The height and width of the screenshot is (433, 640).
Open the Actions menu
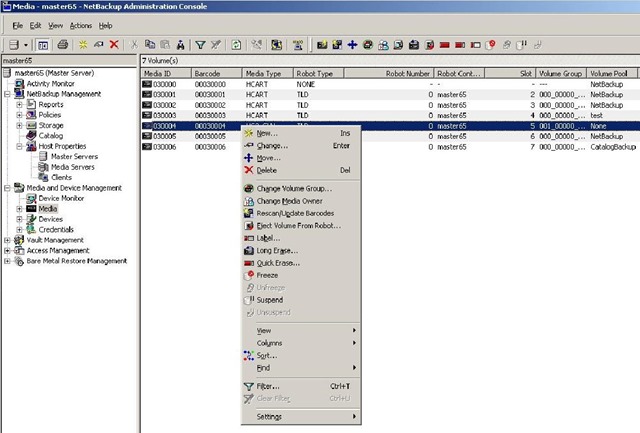pos(81,25)
